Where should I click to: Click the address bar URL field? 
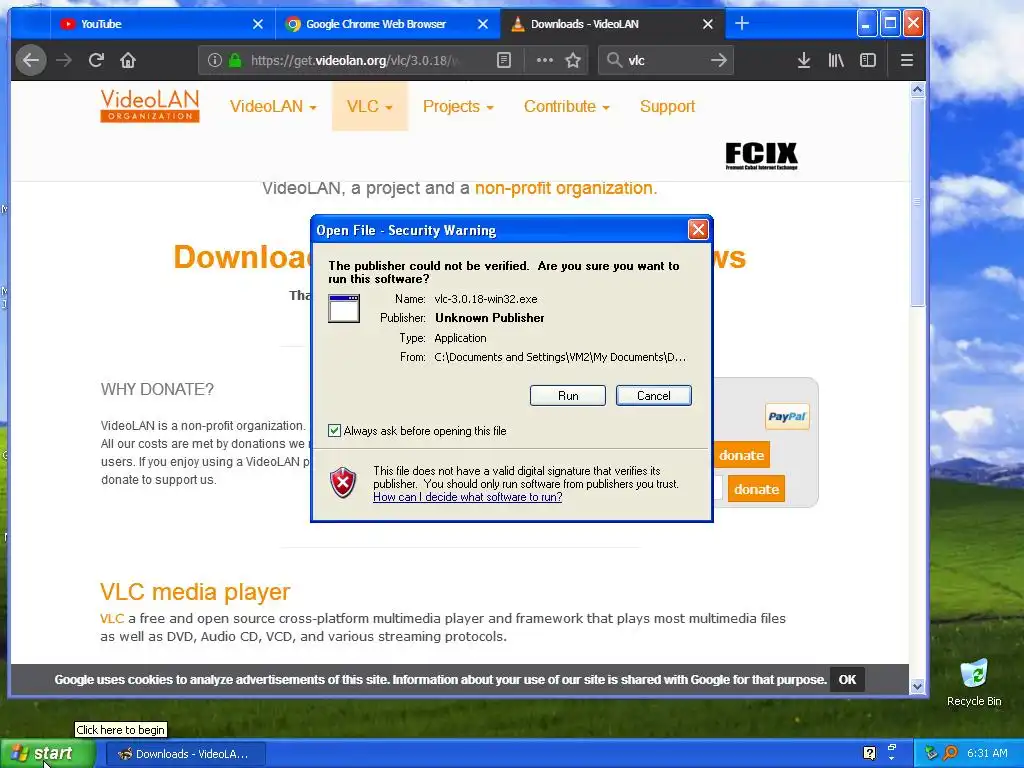[356, 60]
